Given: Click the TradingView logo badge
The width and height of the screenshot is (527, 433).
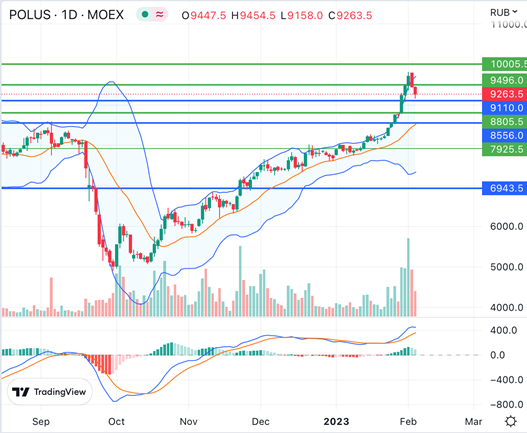Looking at the screenshot, I should (49, 392).
